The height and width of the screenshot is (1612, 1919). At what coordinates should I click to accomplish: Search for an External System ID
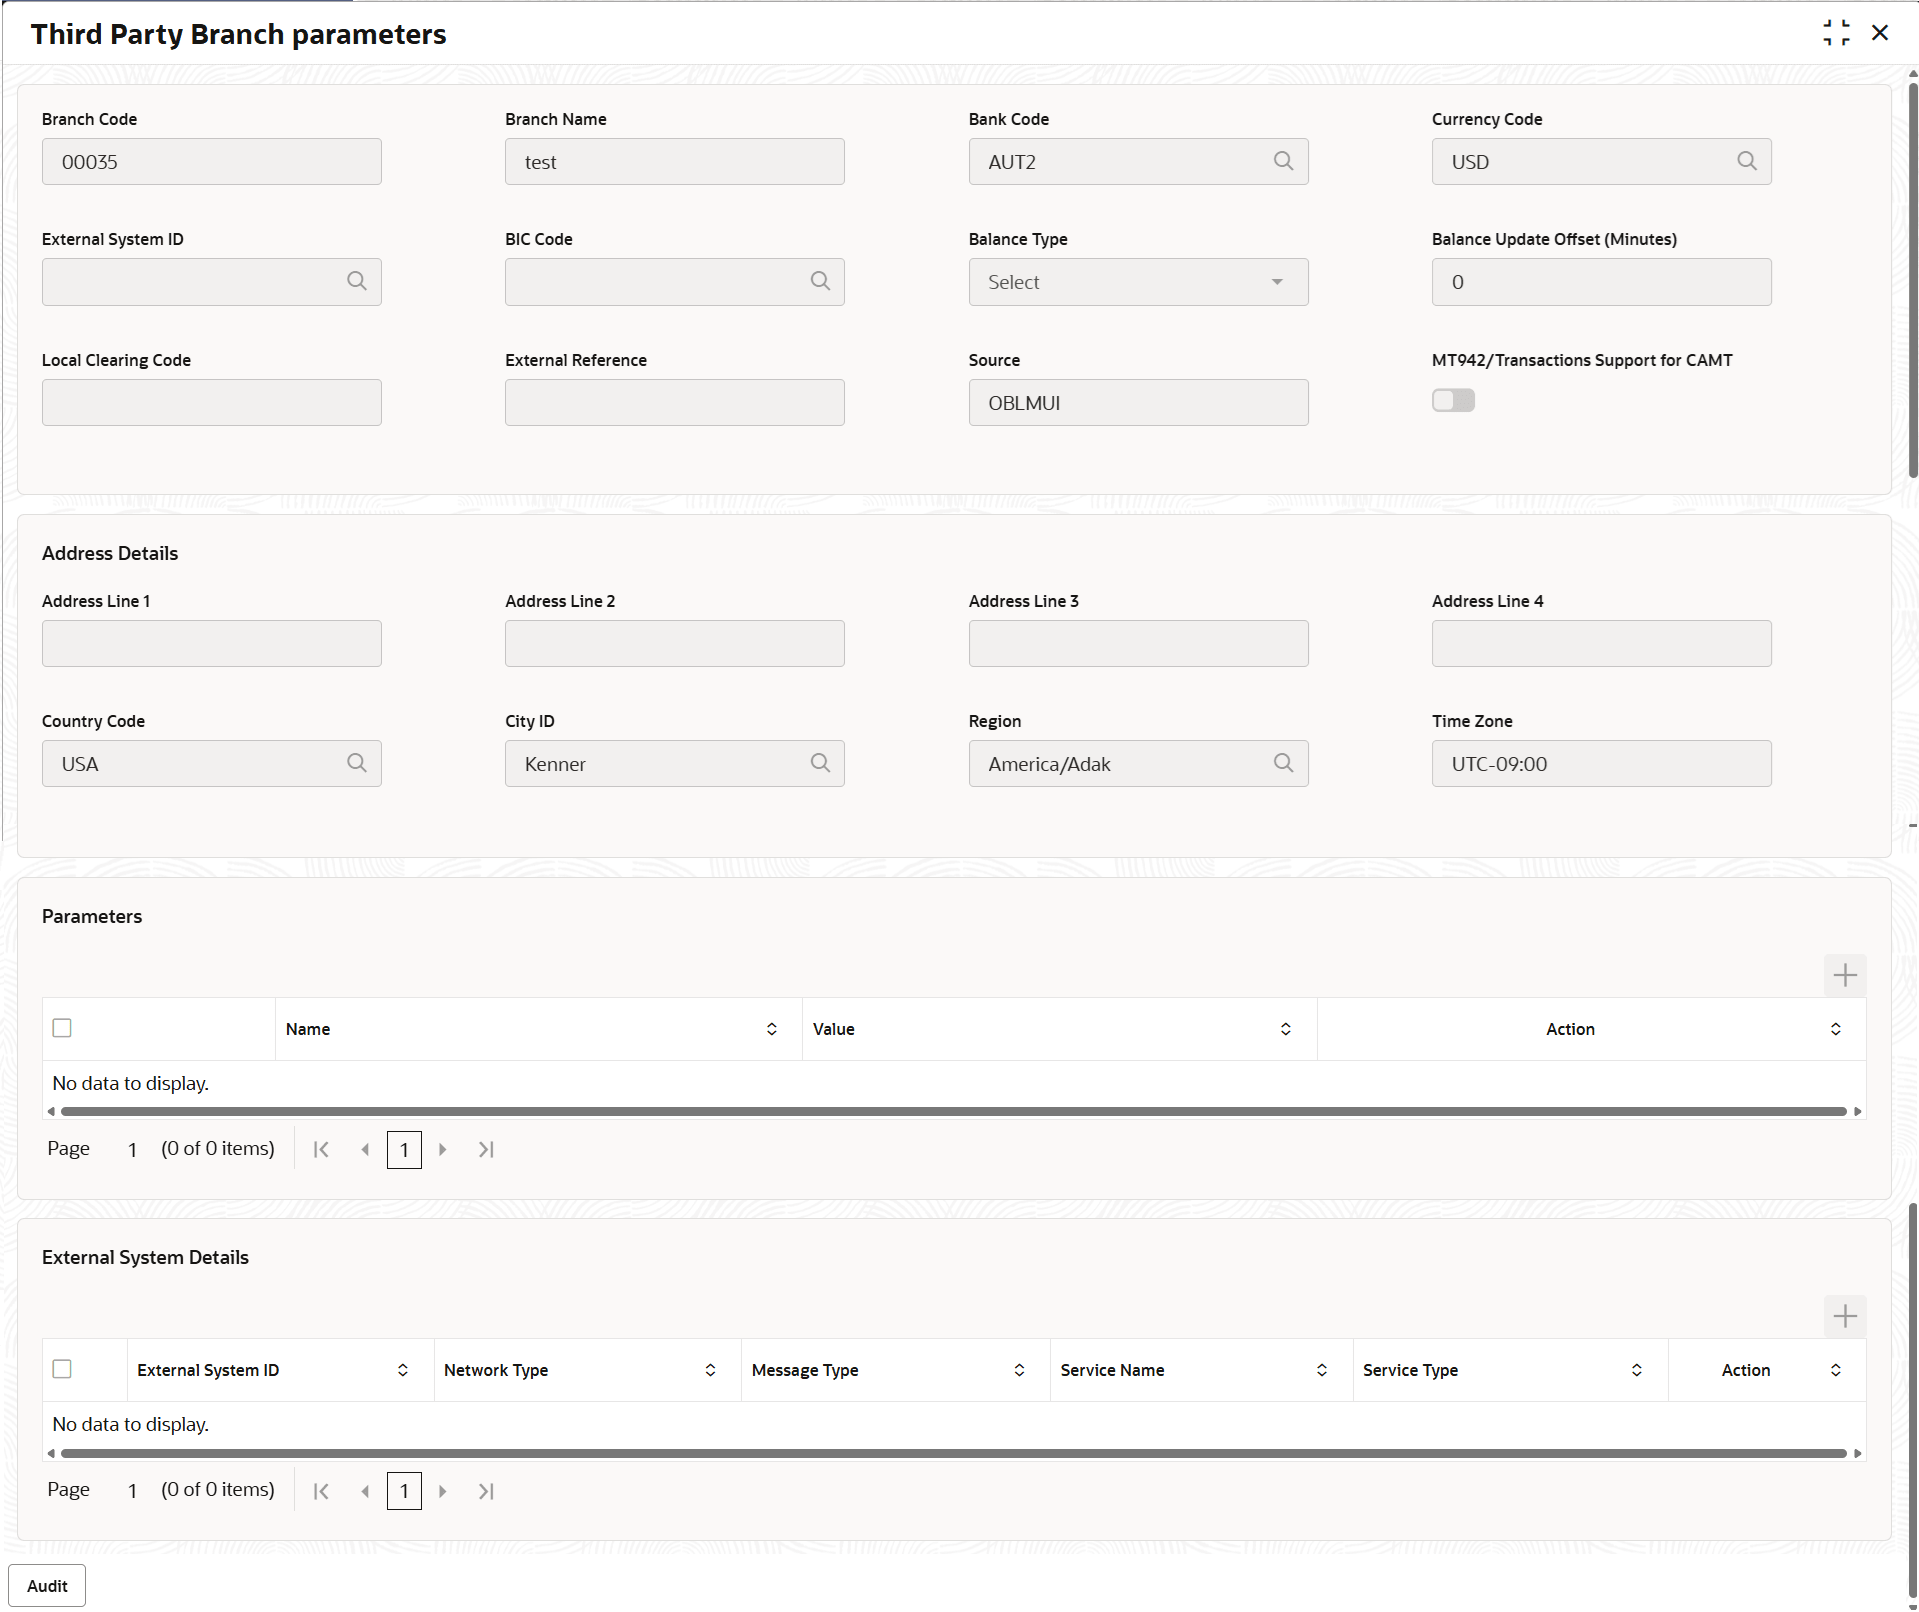point(357,281)
